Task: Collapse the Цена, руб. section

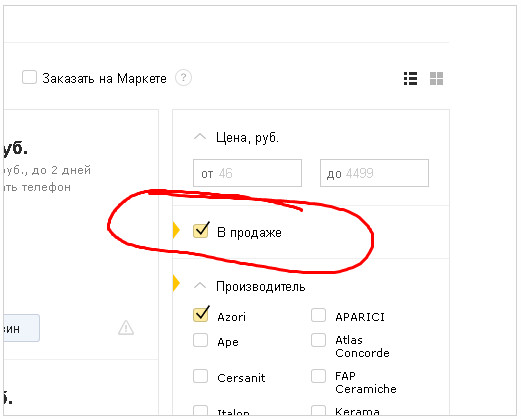Action: (x=200, y=137)
